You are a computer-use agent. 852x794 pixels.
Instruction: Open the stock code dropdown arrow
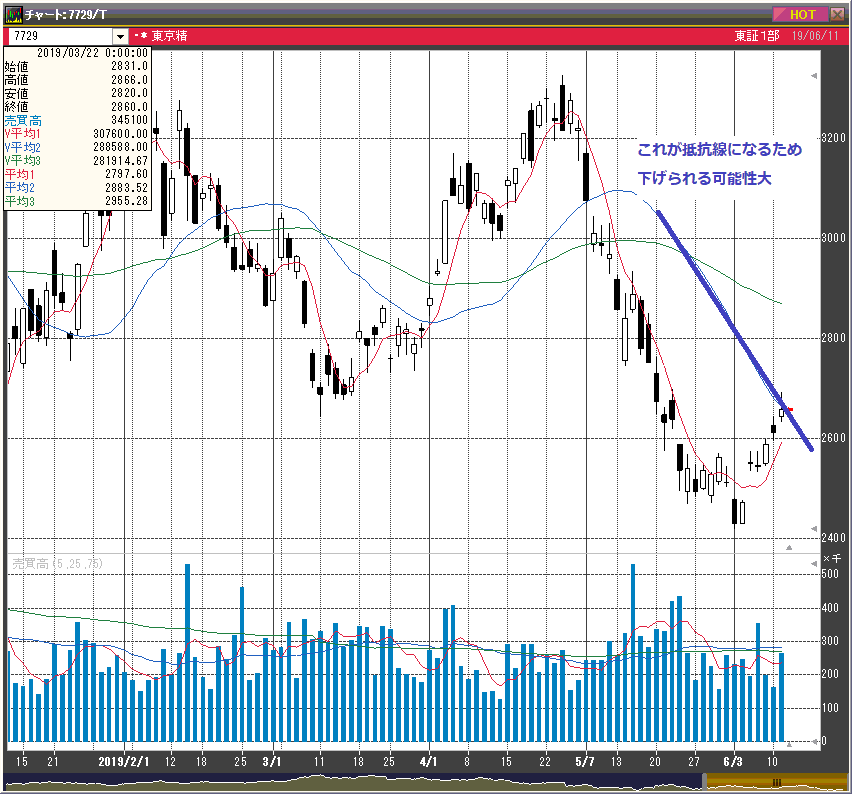point(120,36)
